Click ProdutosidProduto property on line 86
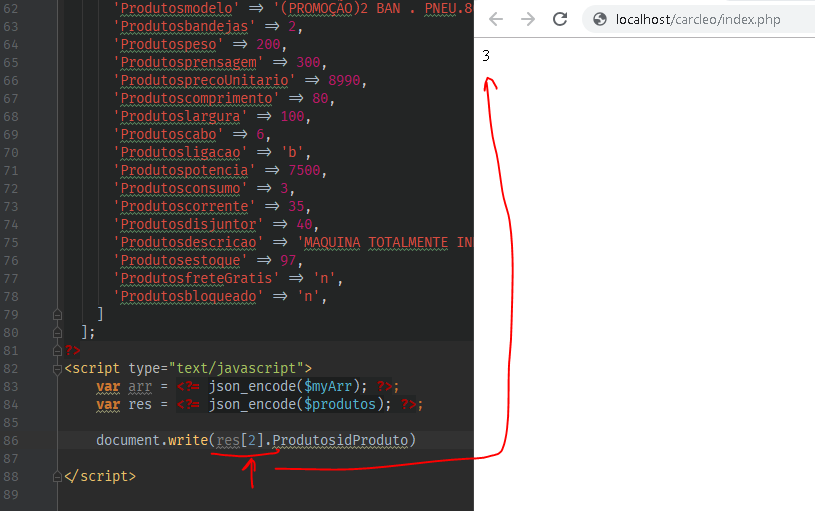 [340, 440]
